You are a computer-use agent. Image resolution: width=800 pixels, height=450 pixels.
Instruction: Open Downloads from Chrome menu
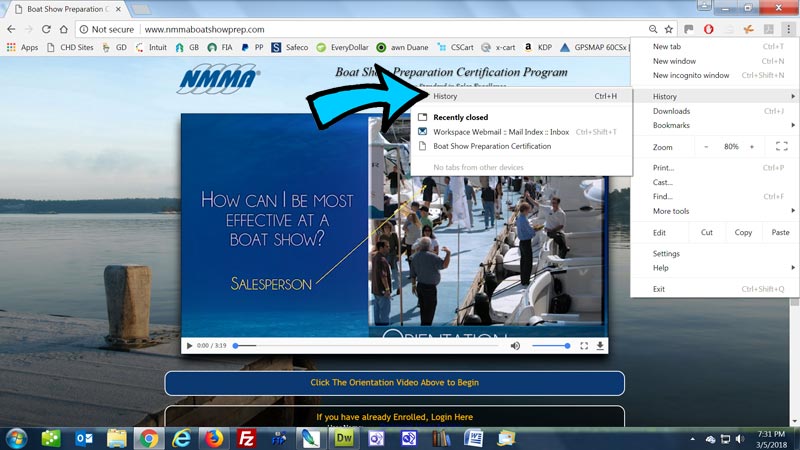714,111
